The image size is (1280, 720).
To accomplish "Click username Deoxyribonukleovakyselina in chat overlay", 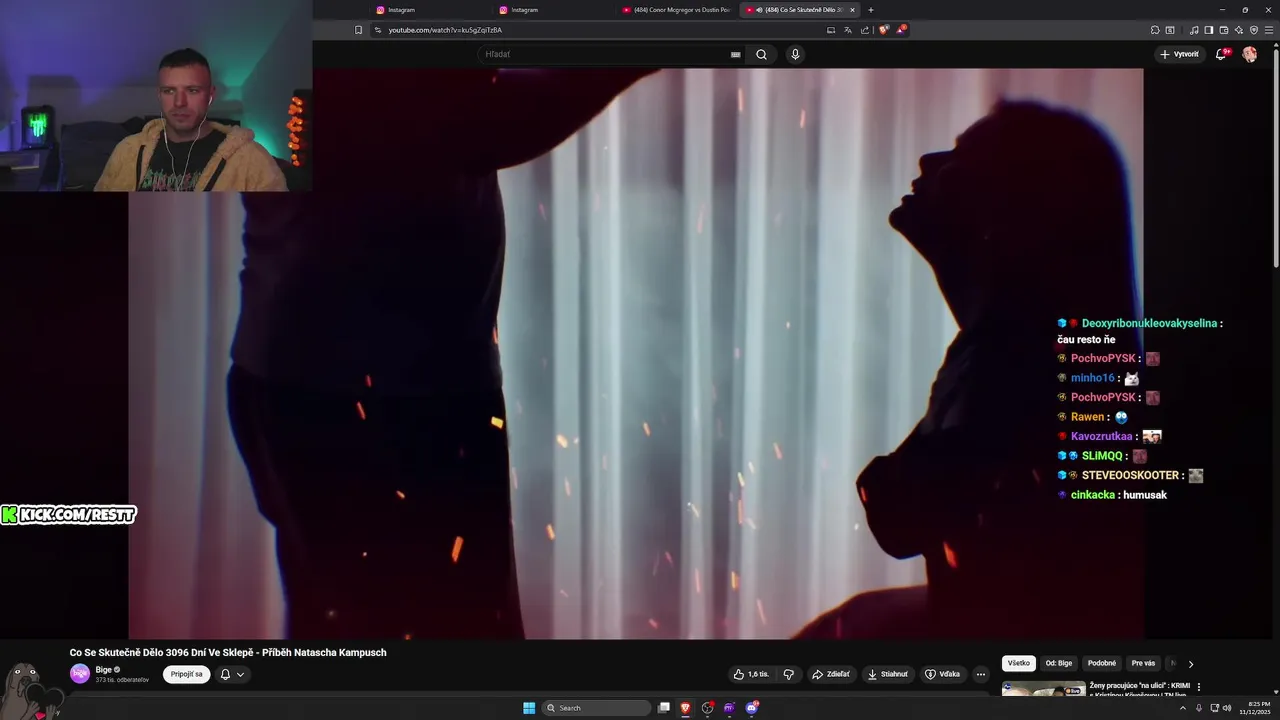I will click(x=1149, y=323).
